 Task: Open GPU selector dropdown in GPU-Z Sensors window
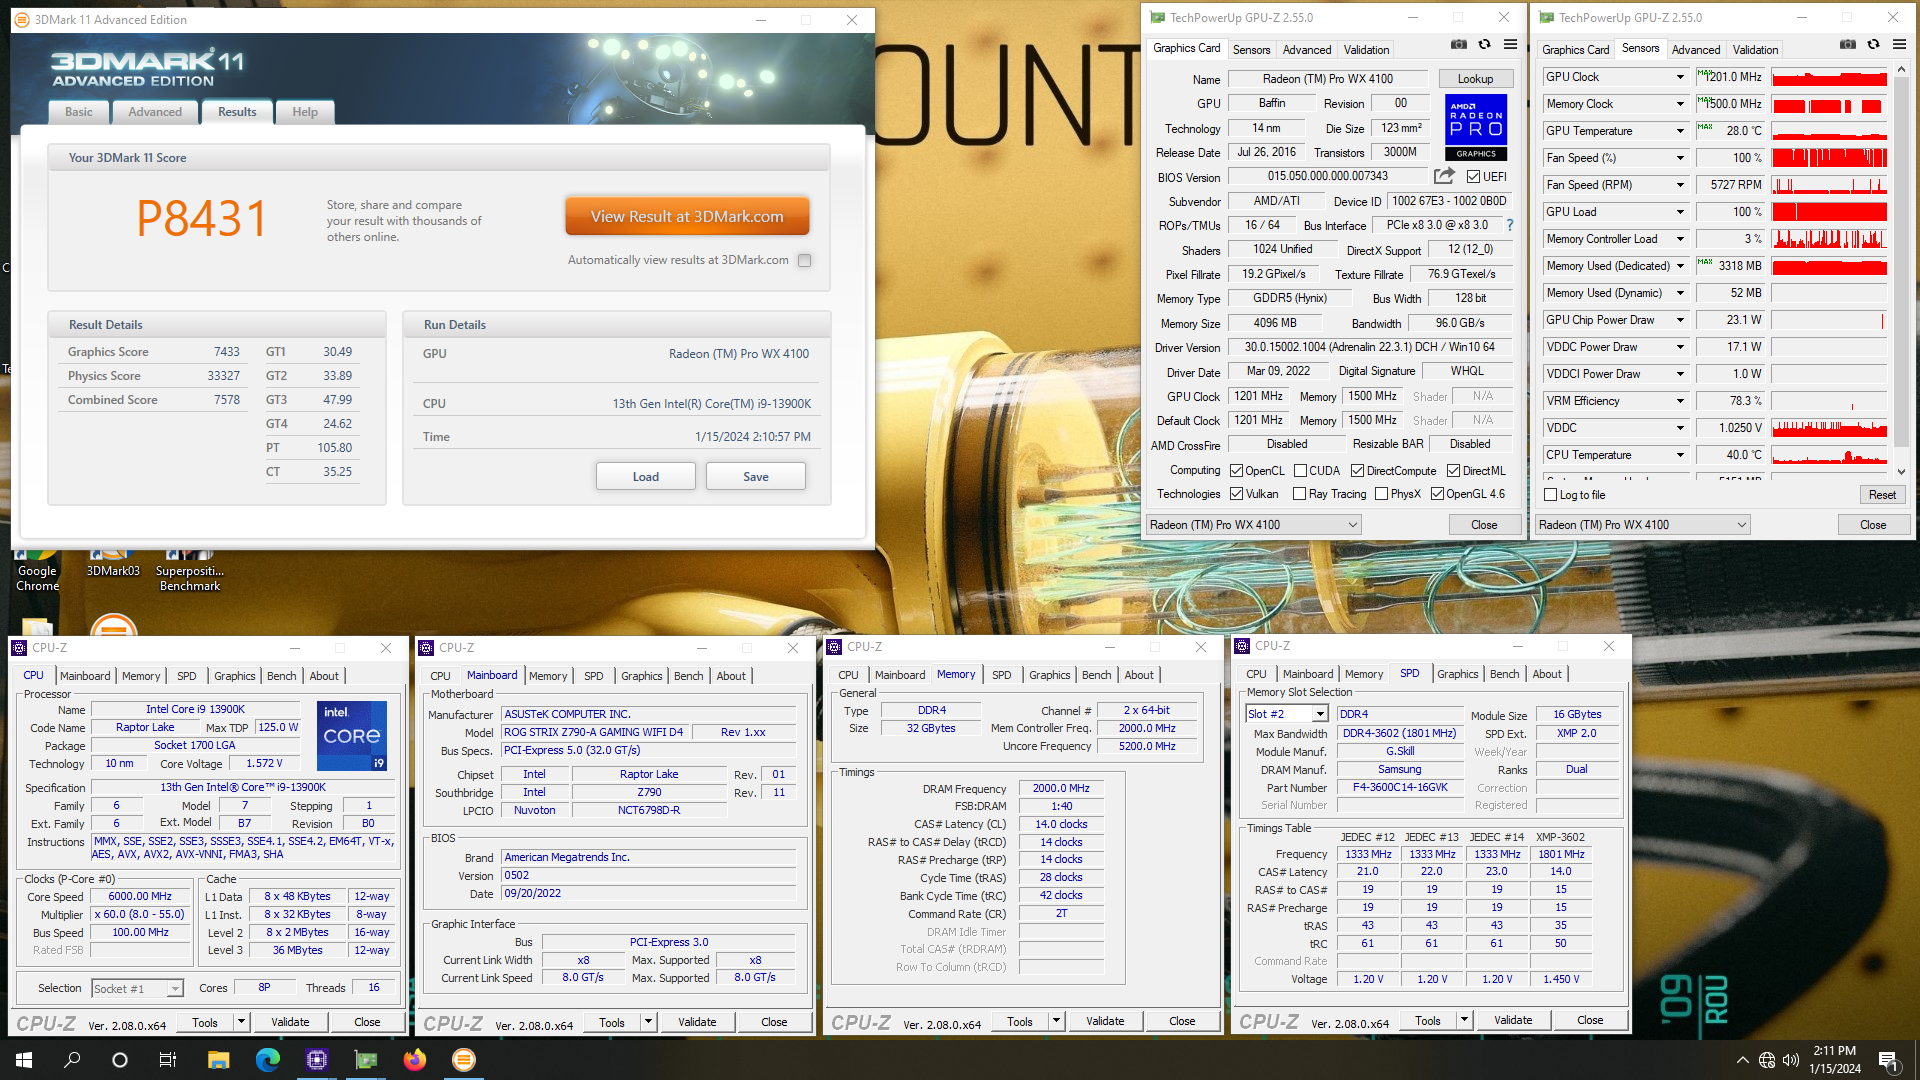[x=1643, y=525]
